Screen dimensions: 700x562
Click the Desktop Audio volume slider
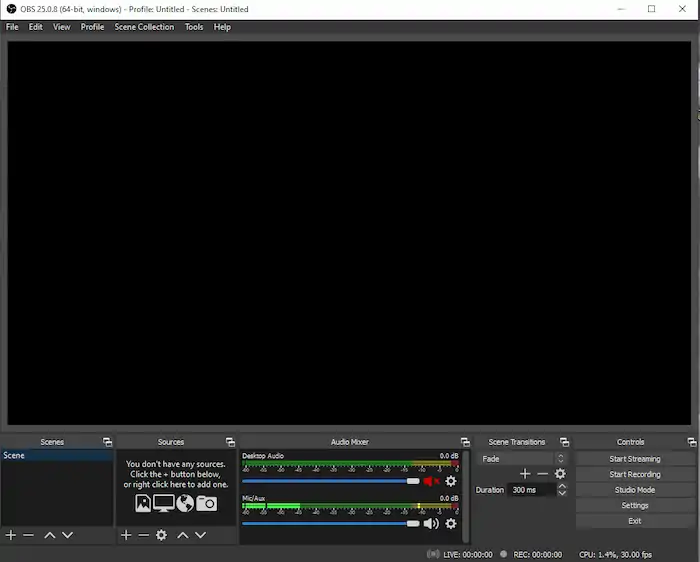click(331, 481)
